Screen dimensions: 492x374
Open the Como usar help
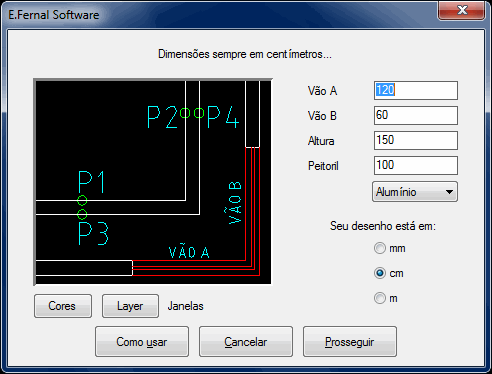coord(142,342)
